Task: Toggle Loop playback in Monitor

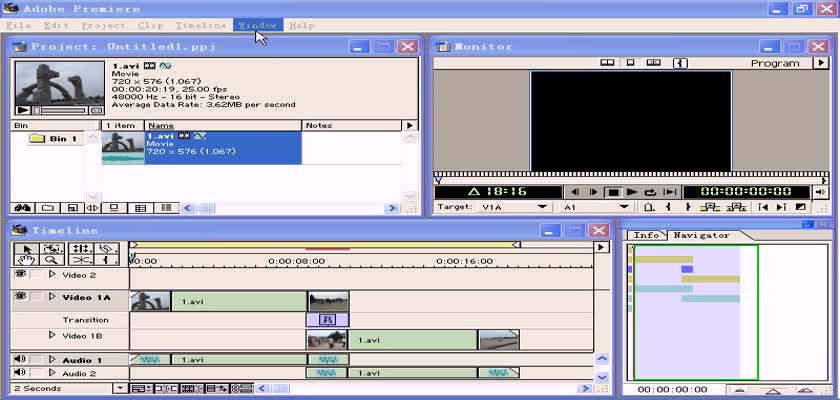Action: pos(650,192)
